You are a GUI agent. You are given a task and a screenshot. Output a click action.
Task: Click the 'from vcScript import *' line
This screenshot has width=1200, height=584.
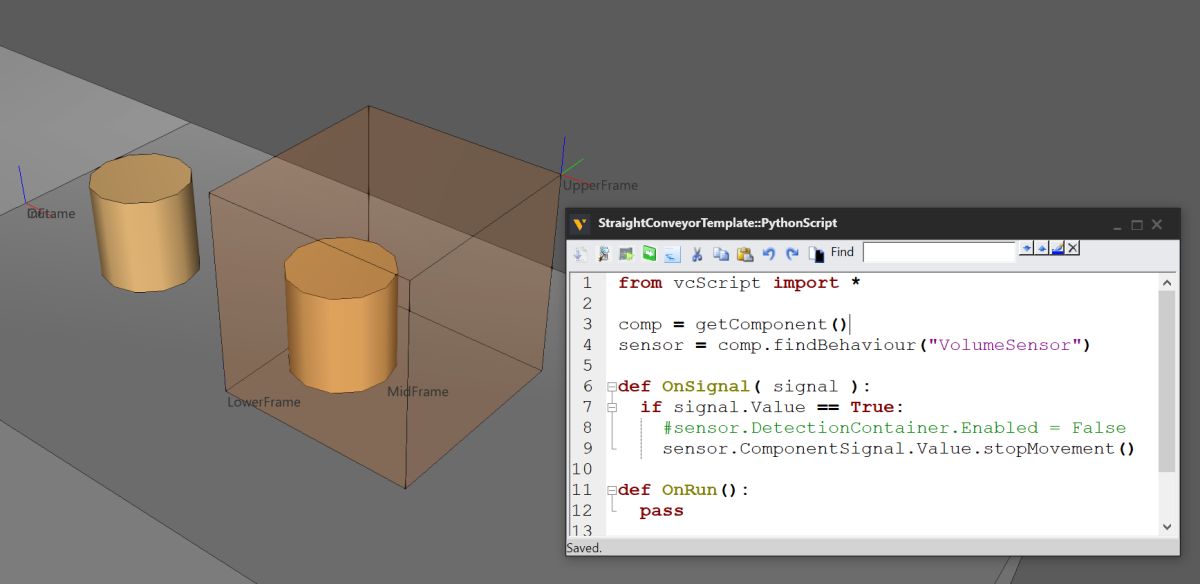[740, 283]
